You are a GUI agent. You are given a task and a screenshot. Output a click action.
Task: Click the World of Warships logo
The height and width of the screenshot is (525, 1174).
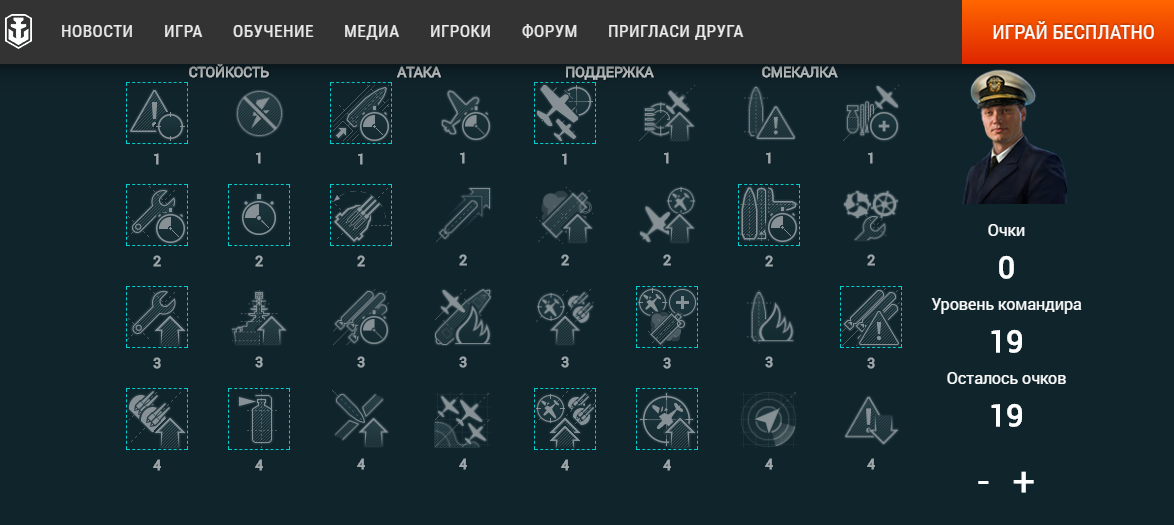[18, 31]
